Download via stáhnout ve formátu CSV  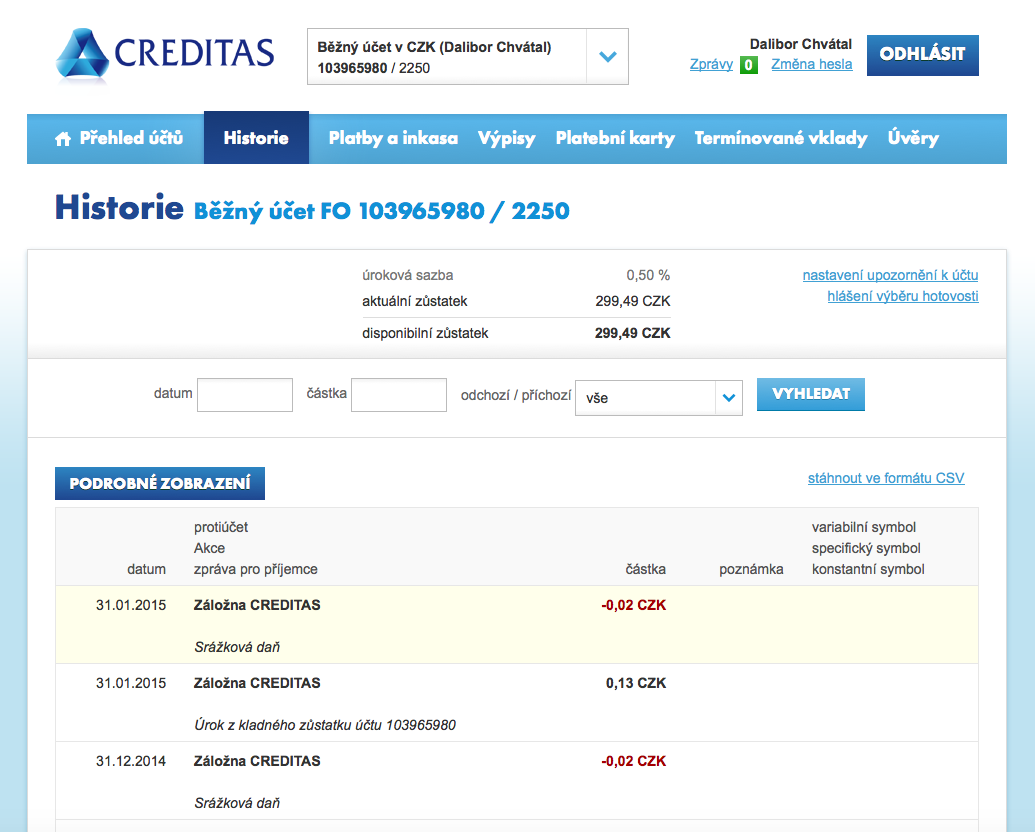pyautogui.click(x=886, y=478)
